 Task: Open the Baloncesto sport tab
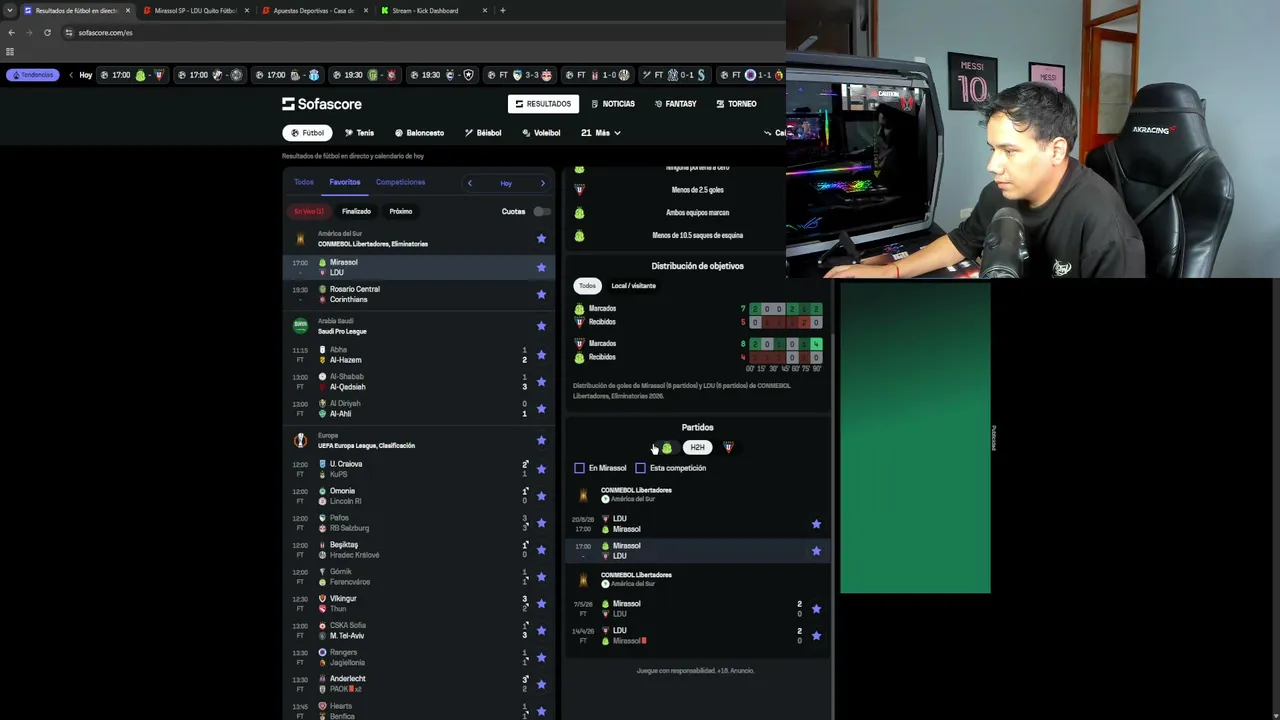[x=419, y=133]
